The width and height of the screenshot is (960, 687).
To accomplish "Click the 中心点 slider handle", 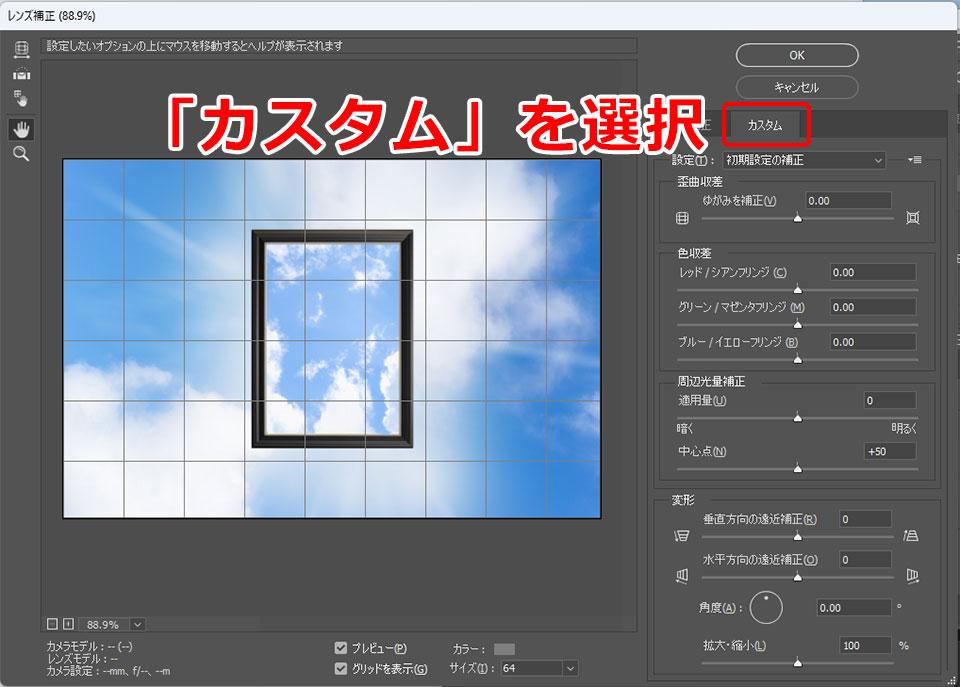I will click(x=798, y=469).
